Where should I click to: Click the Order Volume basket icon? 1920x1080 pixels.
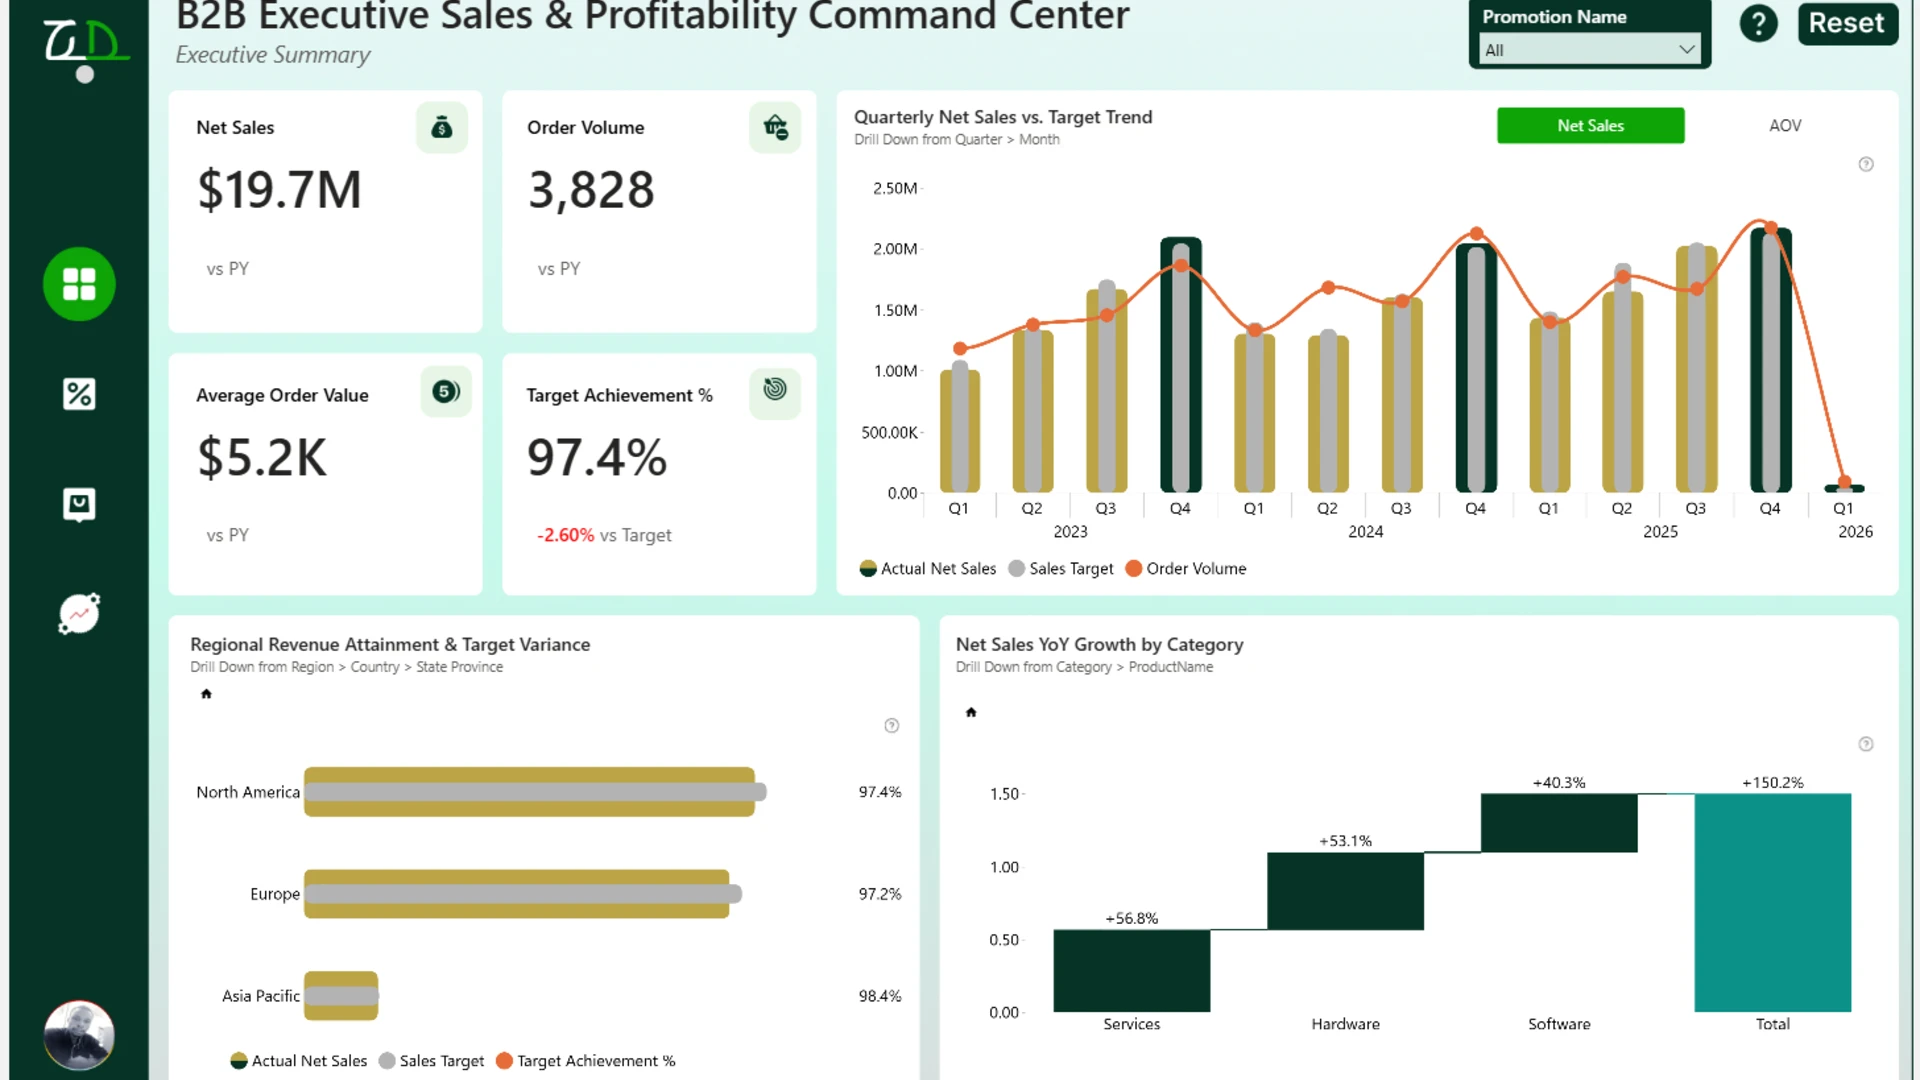[x=775, y=127]
